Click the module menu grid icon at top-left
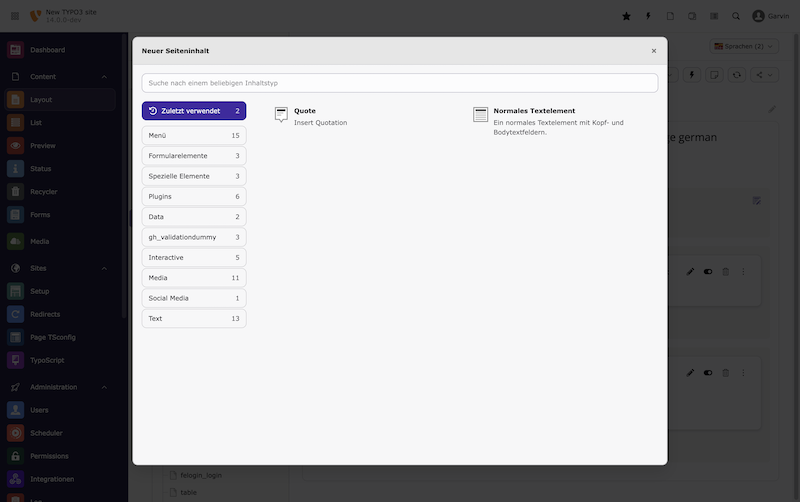 15,16
